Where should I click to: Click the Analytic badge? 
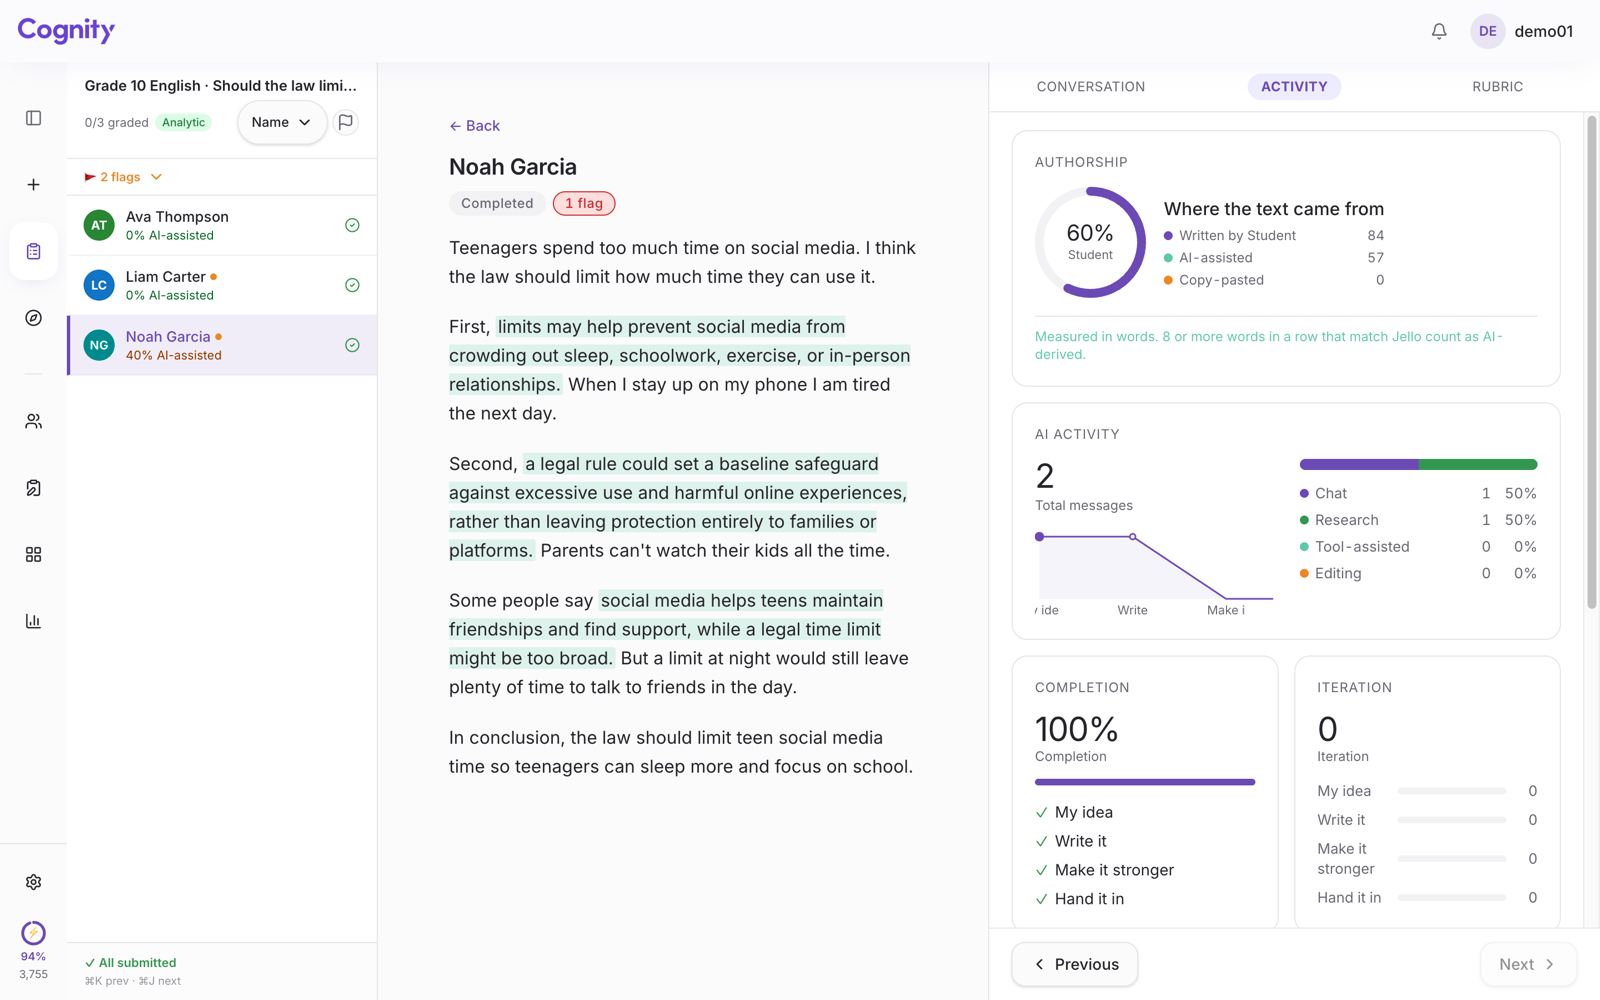point(184,122)
